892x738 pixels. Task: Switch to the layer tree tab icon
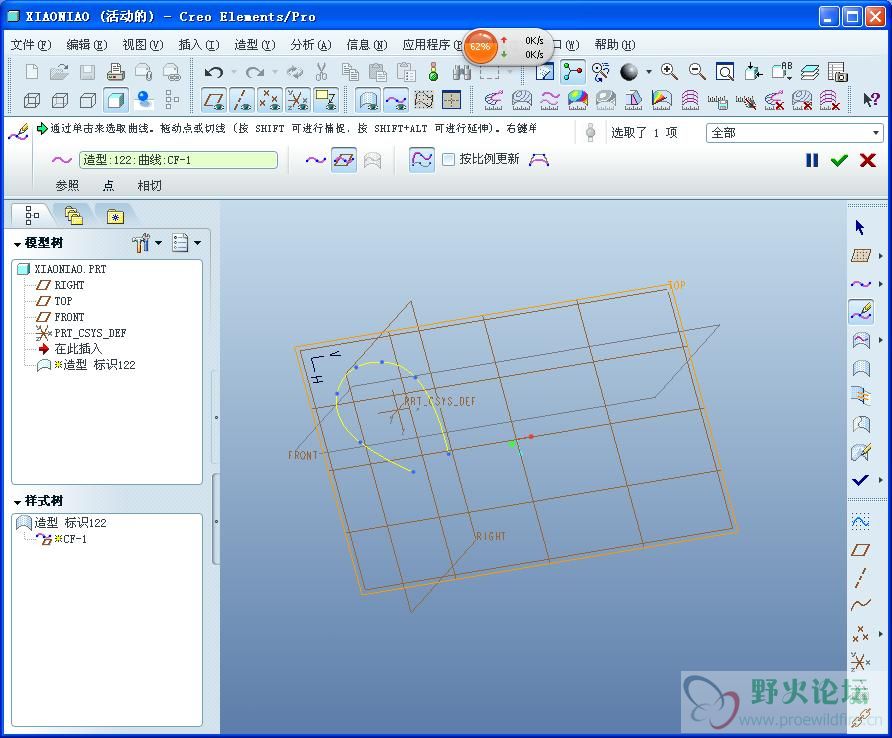(73, 216)
